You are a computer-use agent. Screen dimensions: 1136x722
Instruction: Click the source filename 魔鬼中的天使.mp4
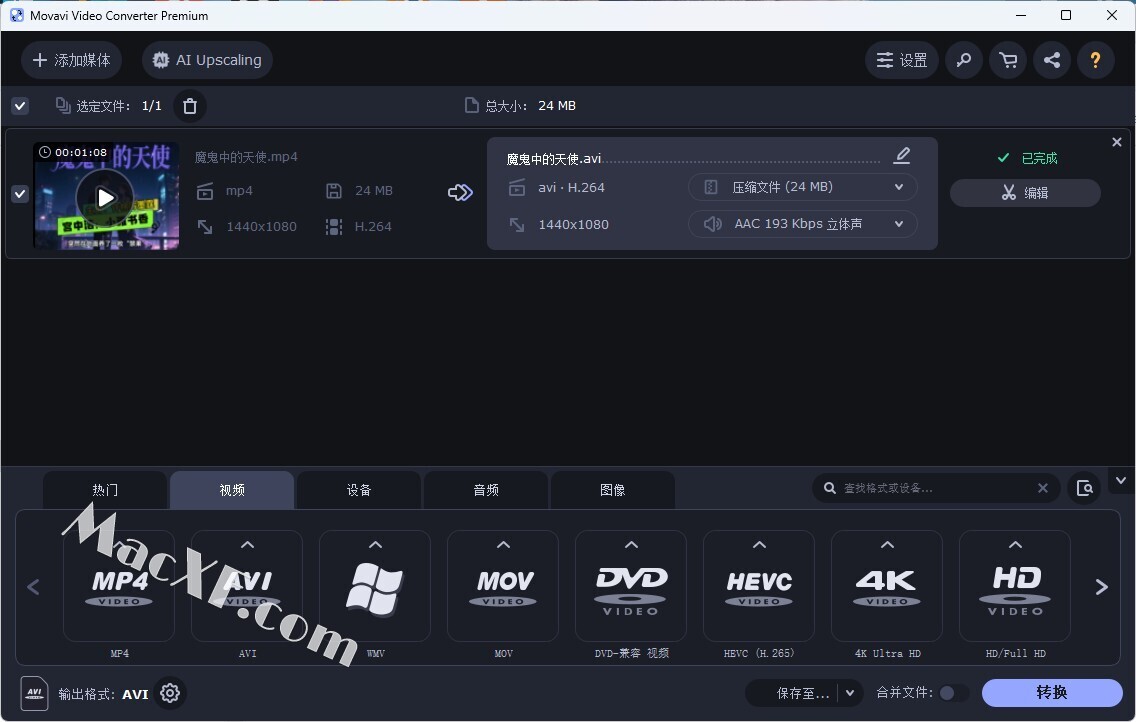[246, 157]
